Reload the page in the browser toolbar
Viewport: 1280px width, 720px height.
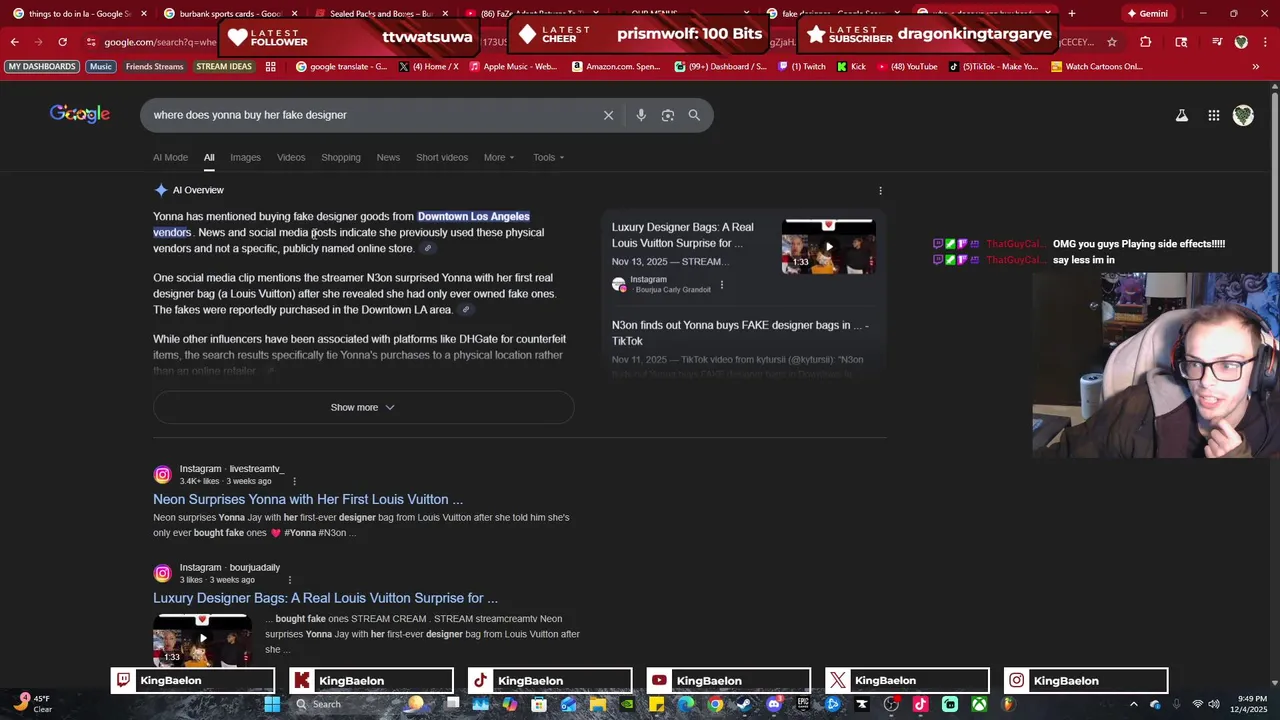(62, 42)
